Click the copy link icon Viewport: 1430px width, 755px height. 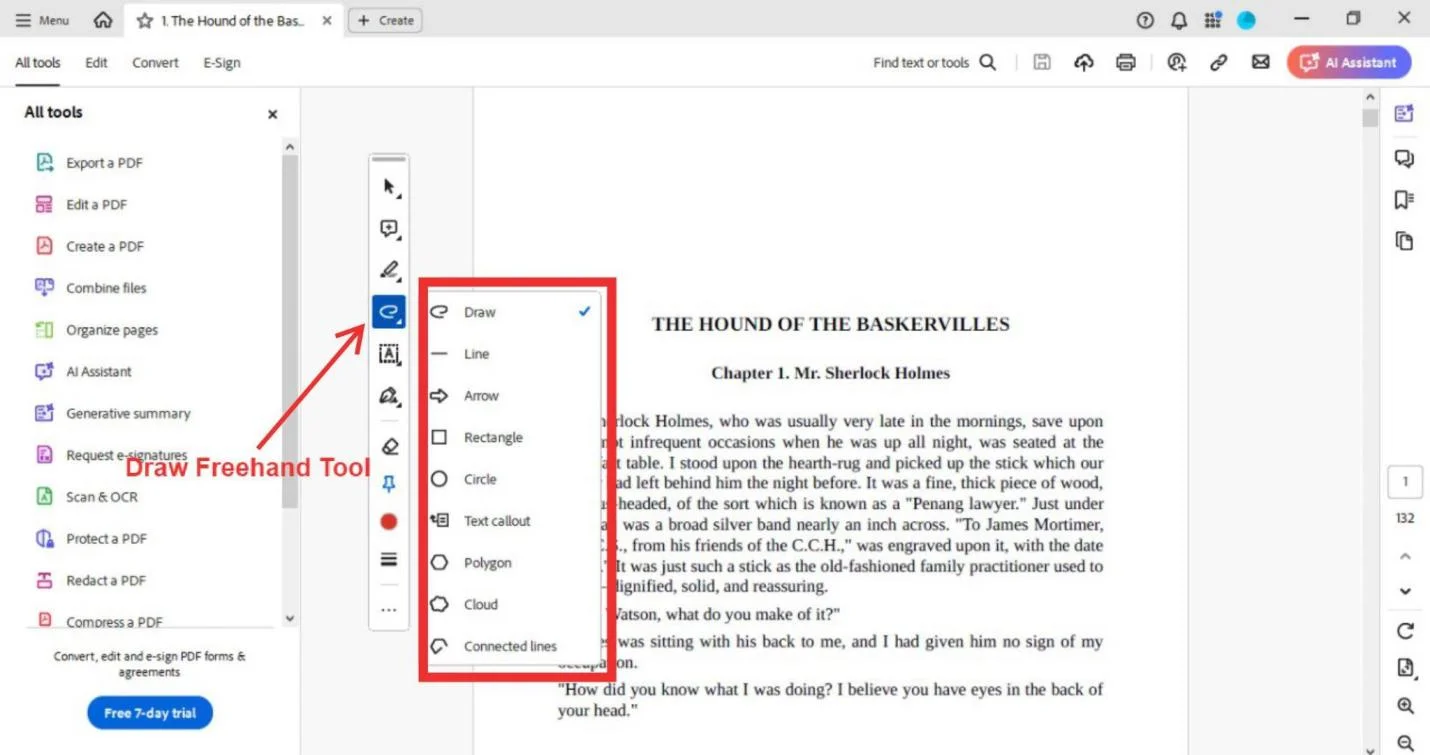click(x=1218, y=62)
